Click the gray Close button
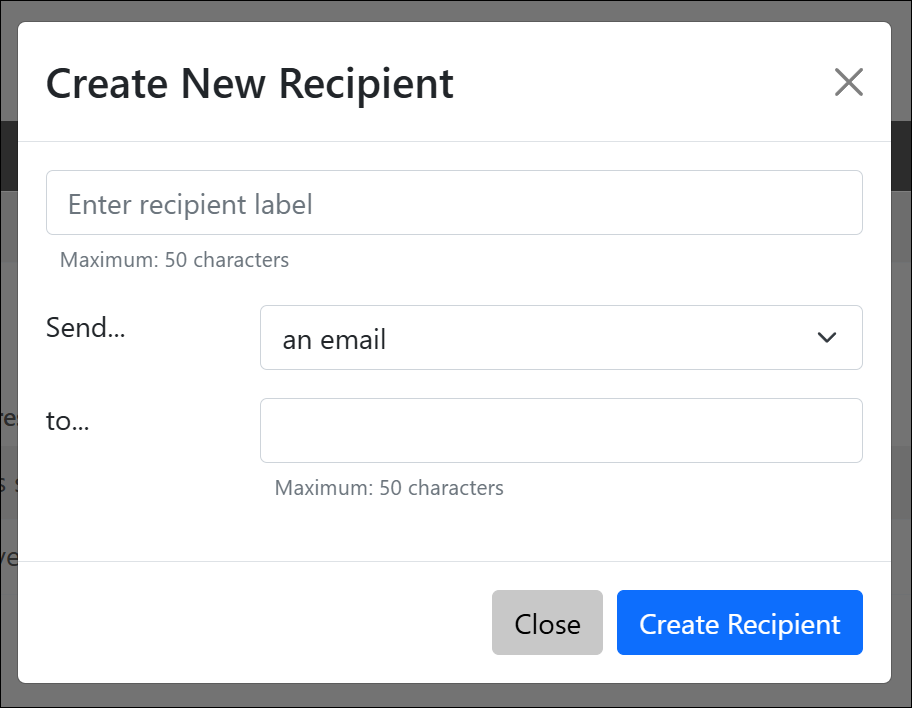This screenshot has width=912, height=708. pos(547,623)
